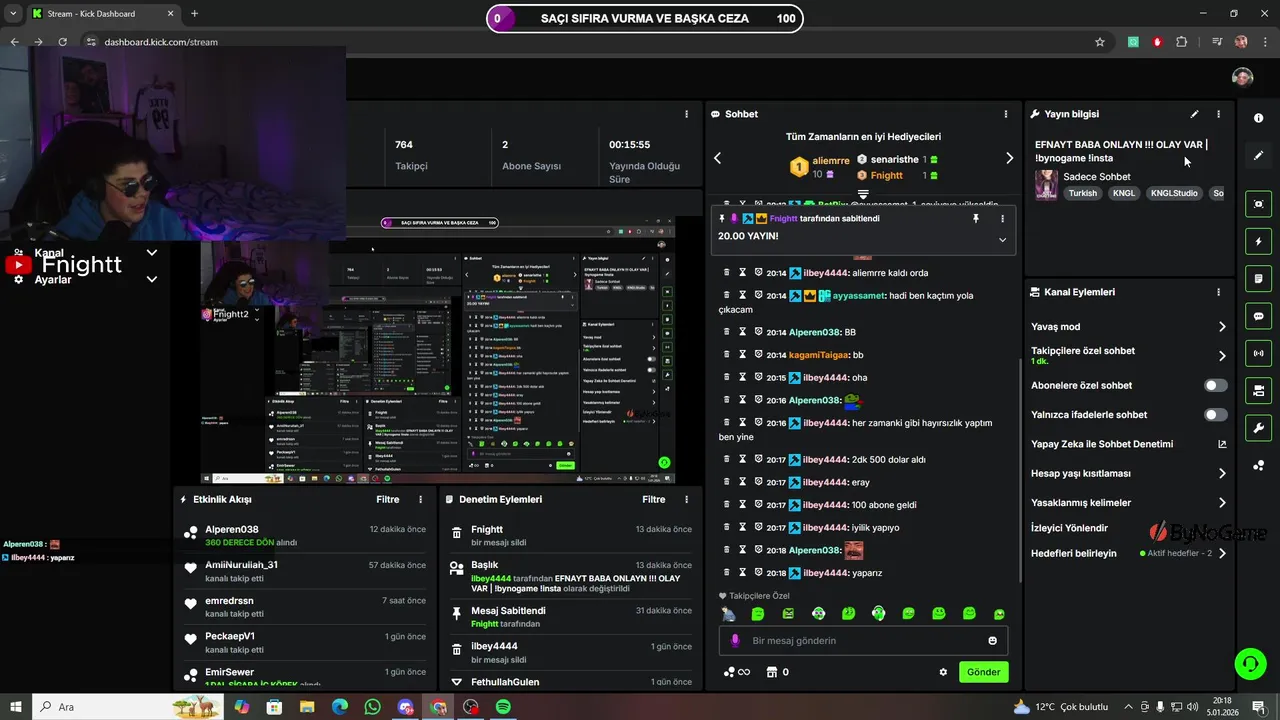Open Filtre in Etkinlik Akışı panel
This screenshot has height=720, width=1280.
pyautogui.click(x=388, y=499)
